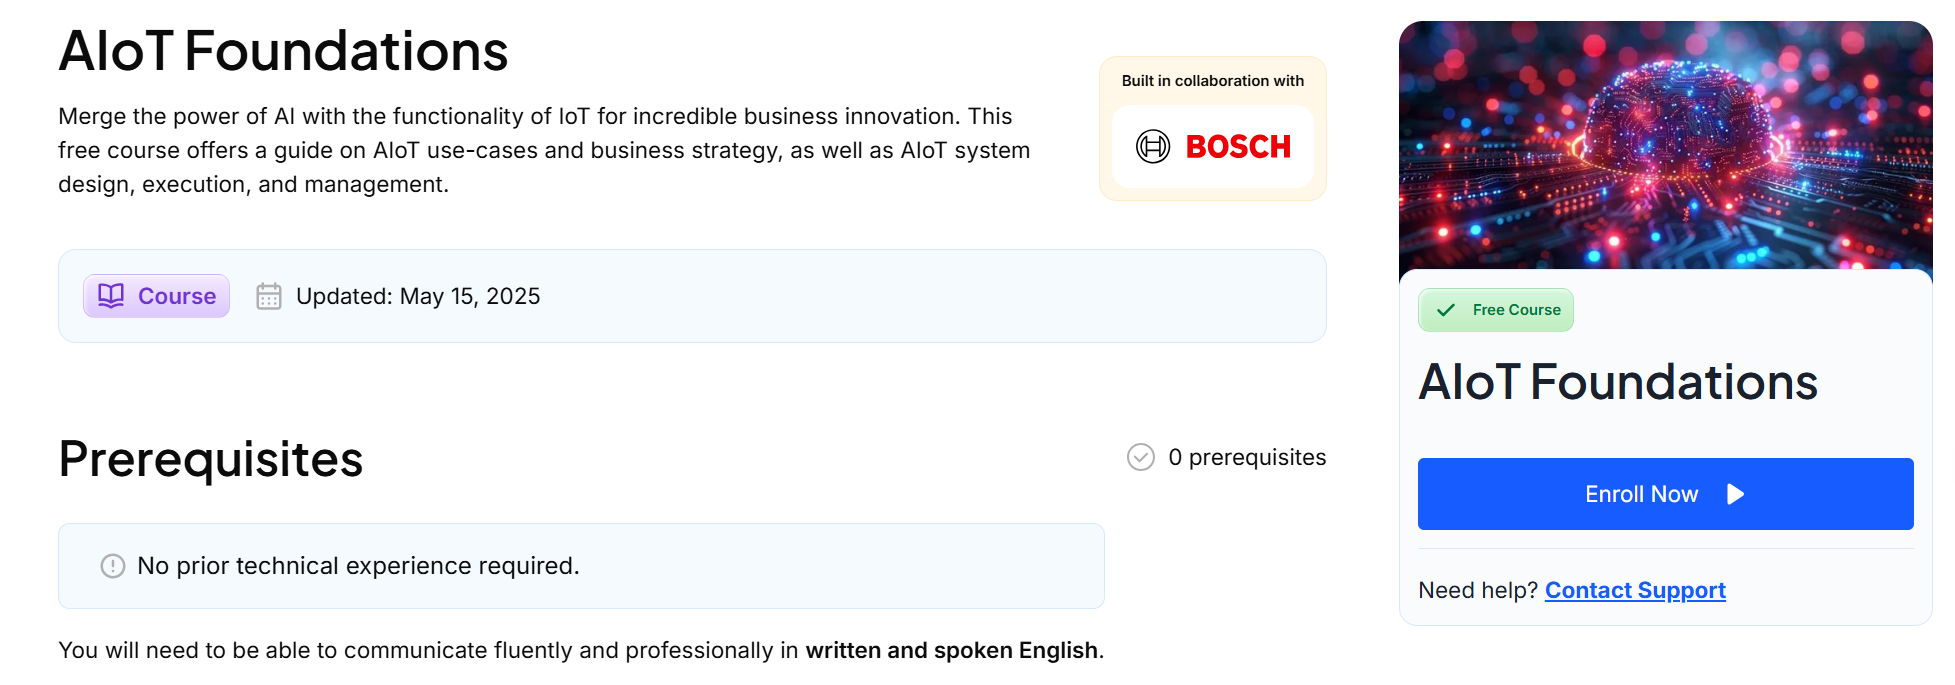Click the Free Course green badge

coord(1496,310)
